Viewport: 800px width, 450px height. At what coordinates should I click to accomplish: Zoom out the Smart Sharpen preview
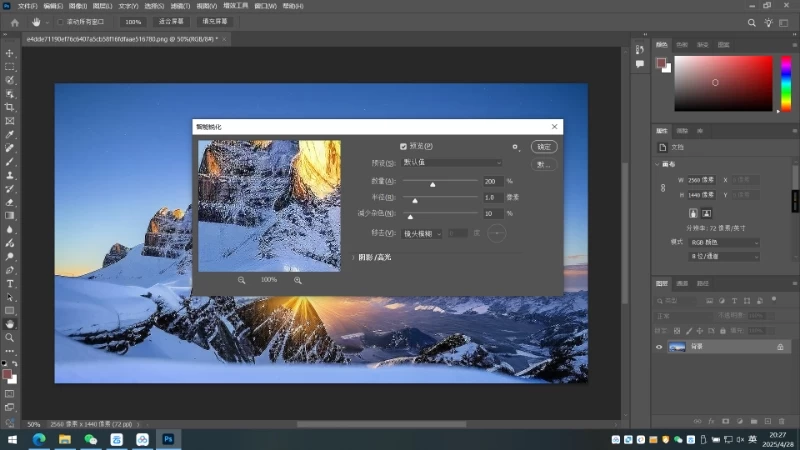(241, 280)
